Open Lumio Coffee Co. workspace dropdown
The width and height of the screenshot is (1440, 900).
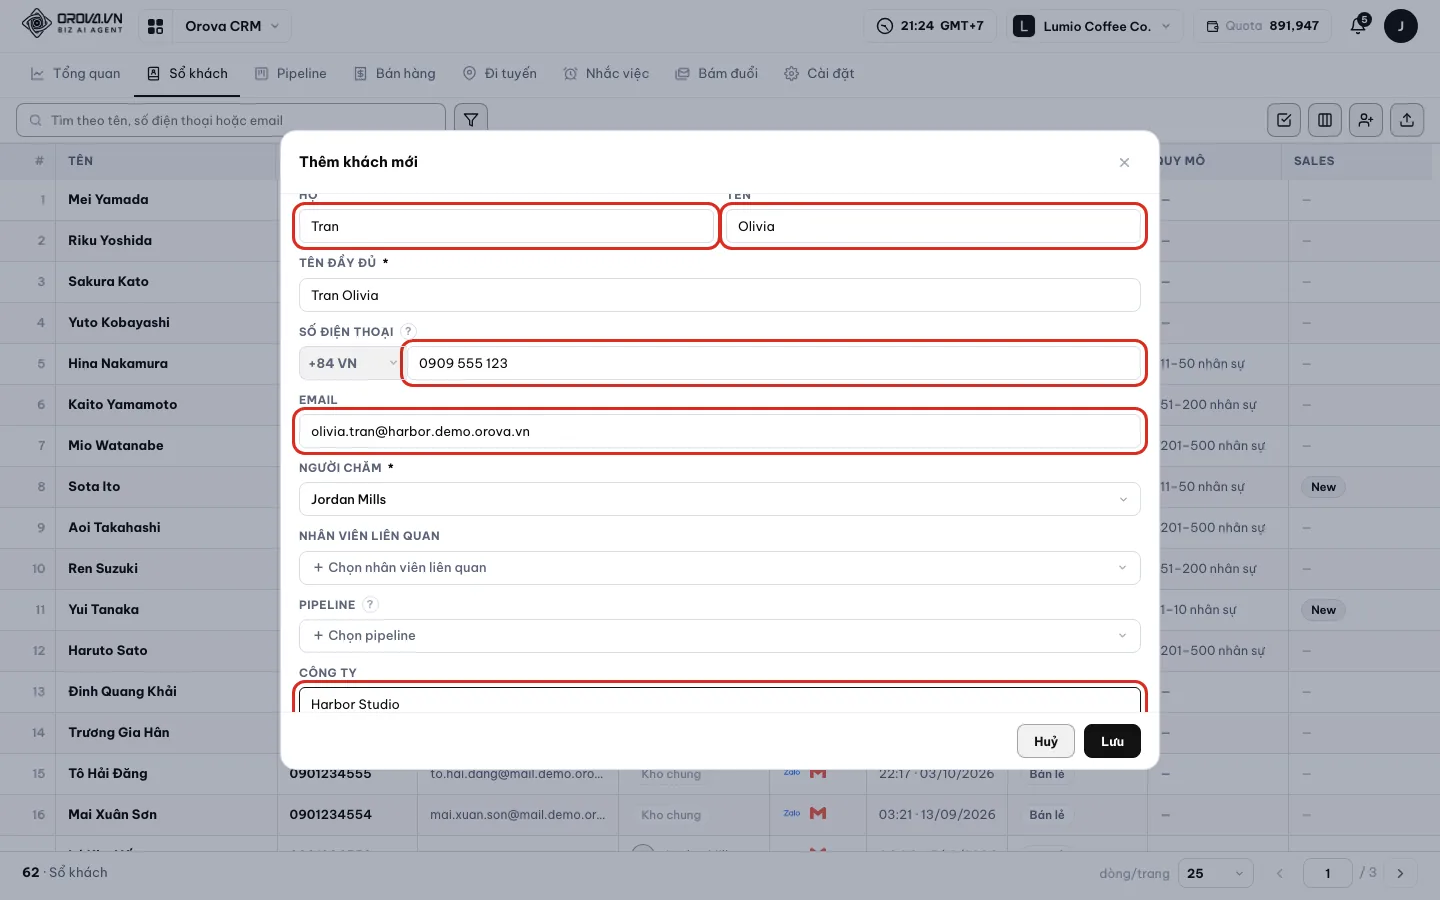[1096, 26]
